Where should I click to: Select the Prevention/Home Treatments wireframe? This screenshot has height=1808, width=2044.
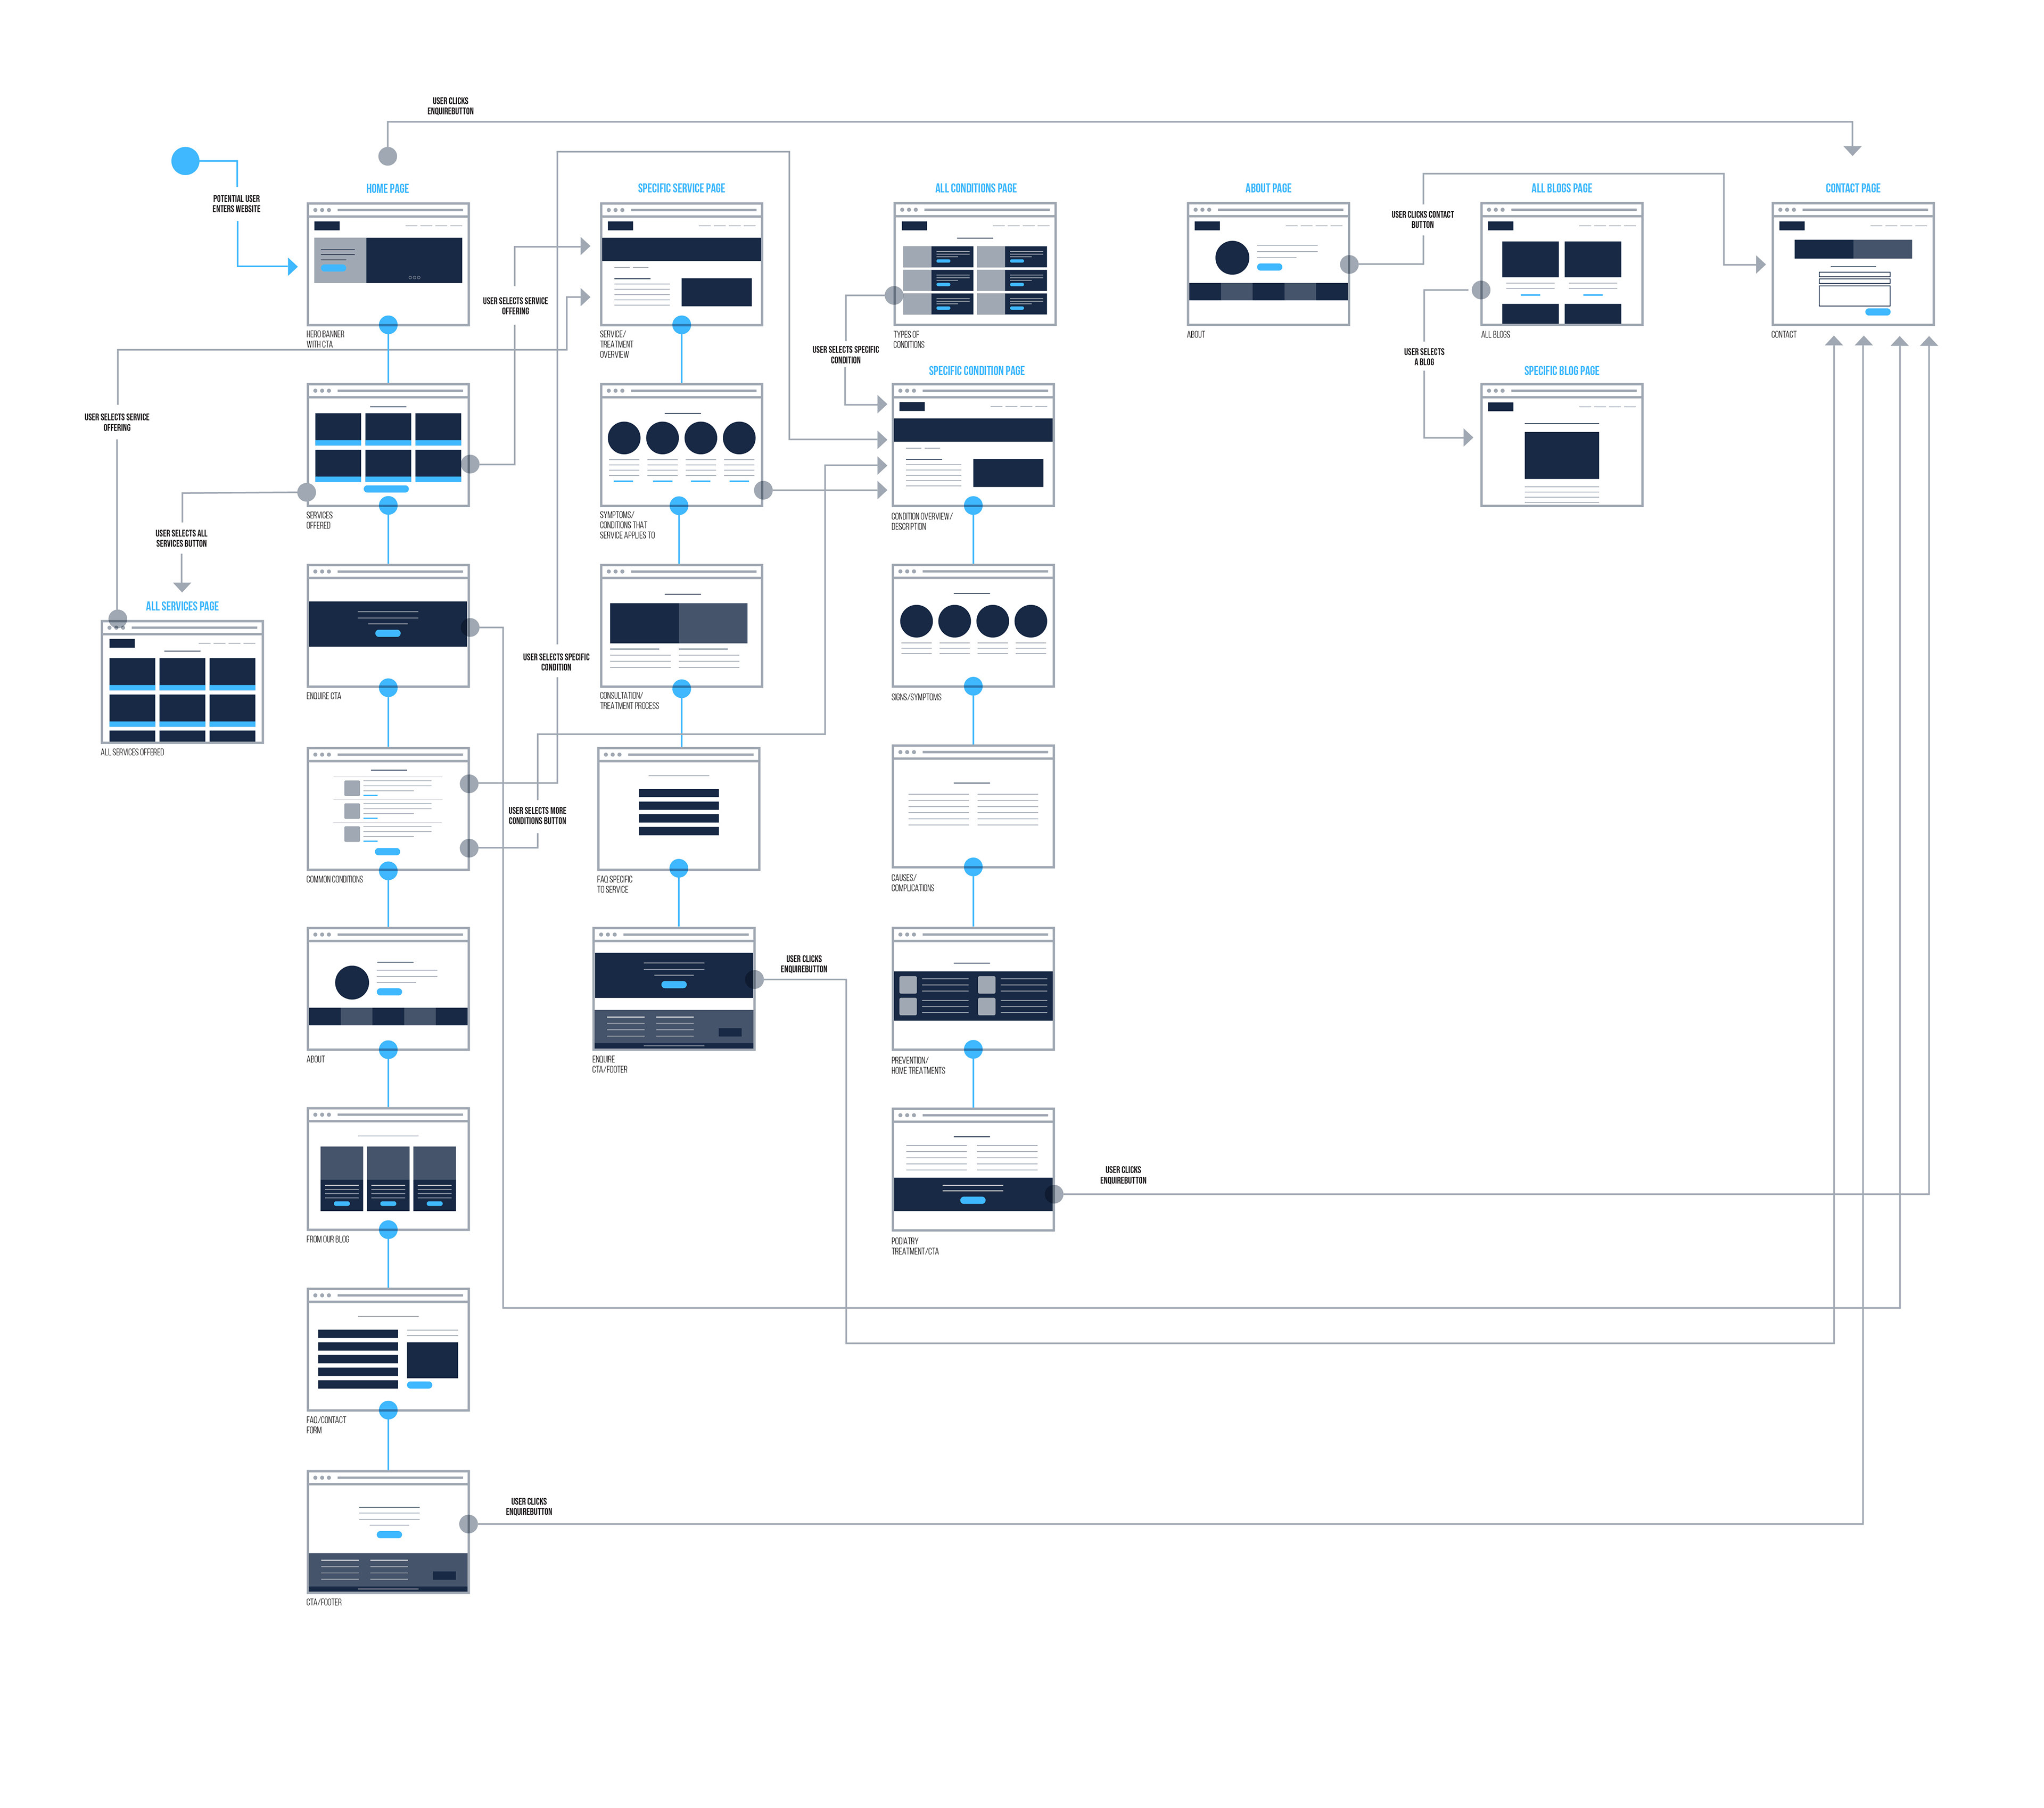[x=973, y=989]
